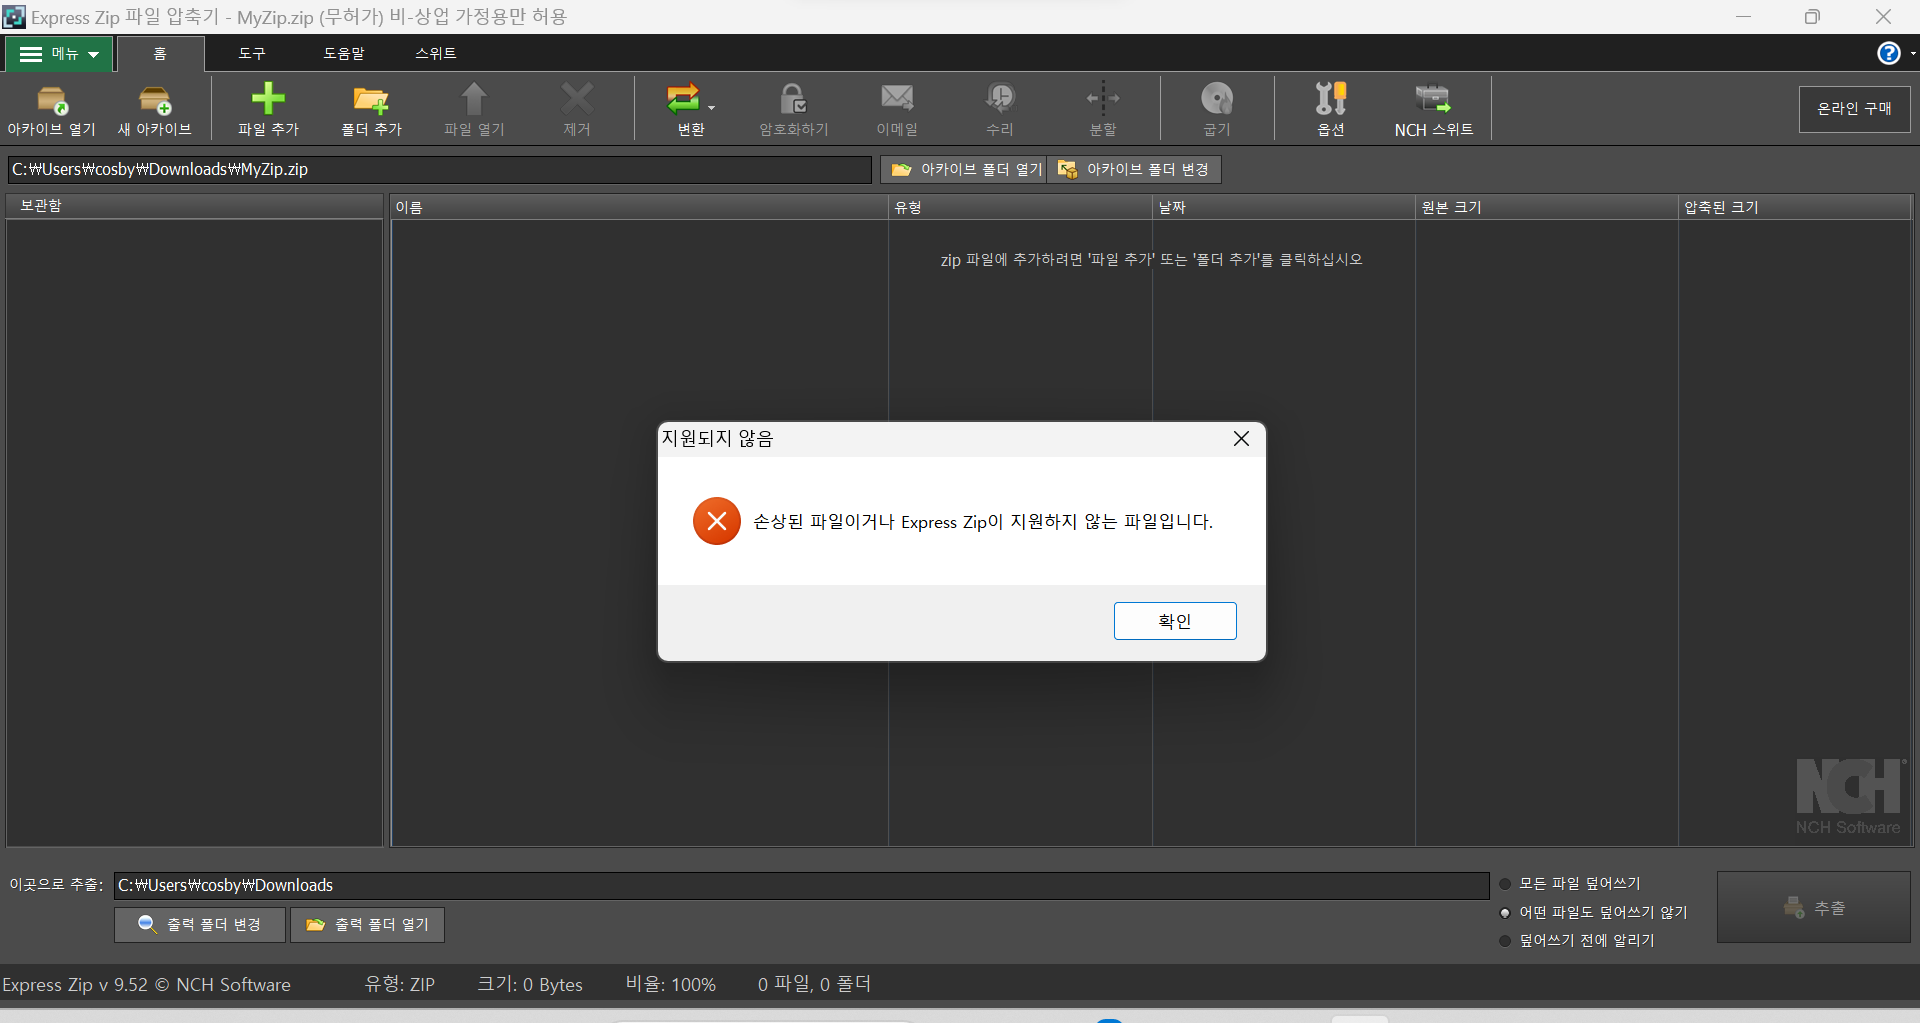Click the 파일 열기 arrow icon
1920x1023 pixels.
pos(474,98)
